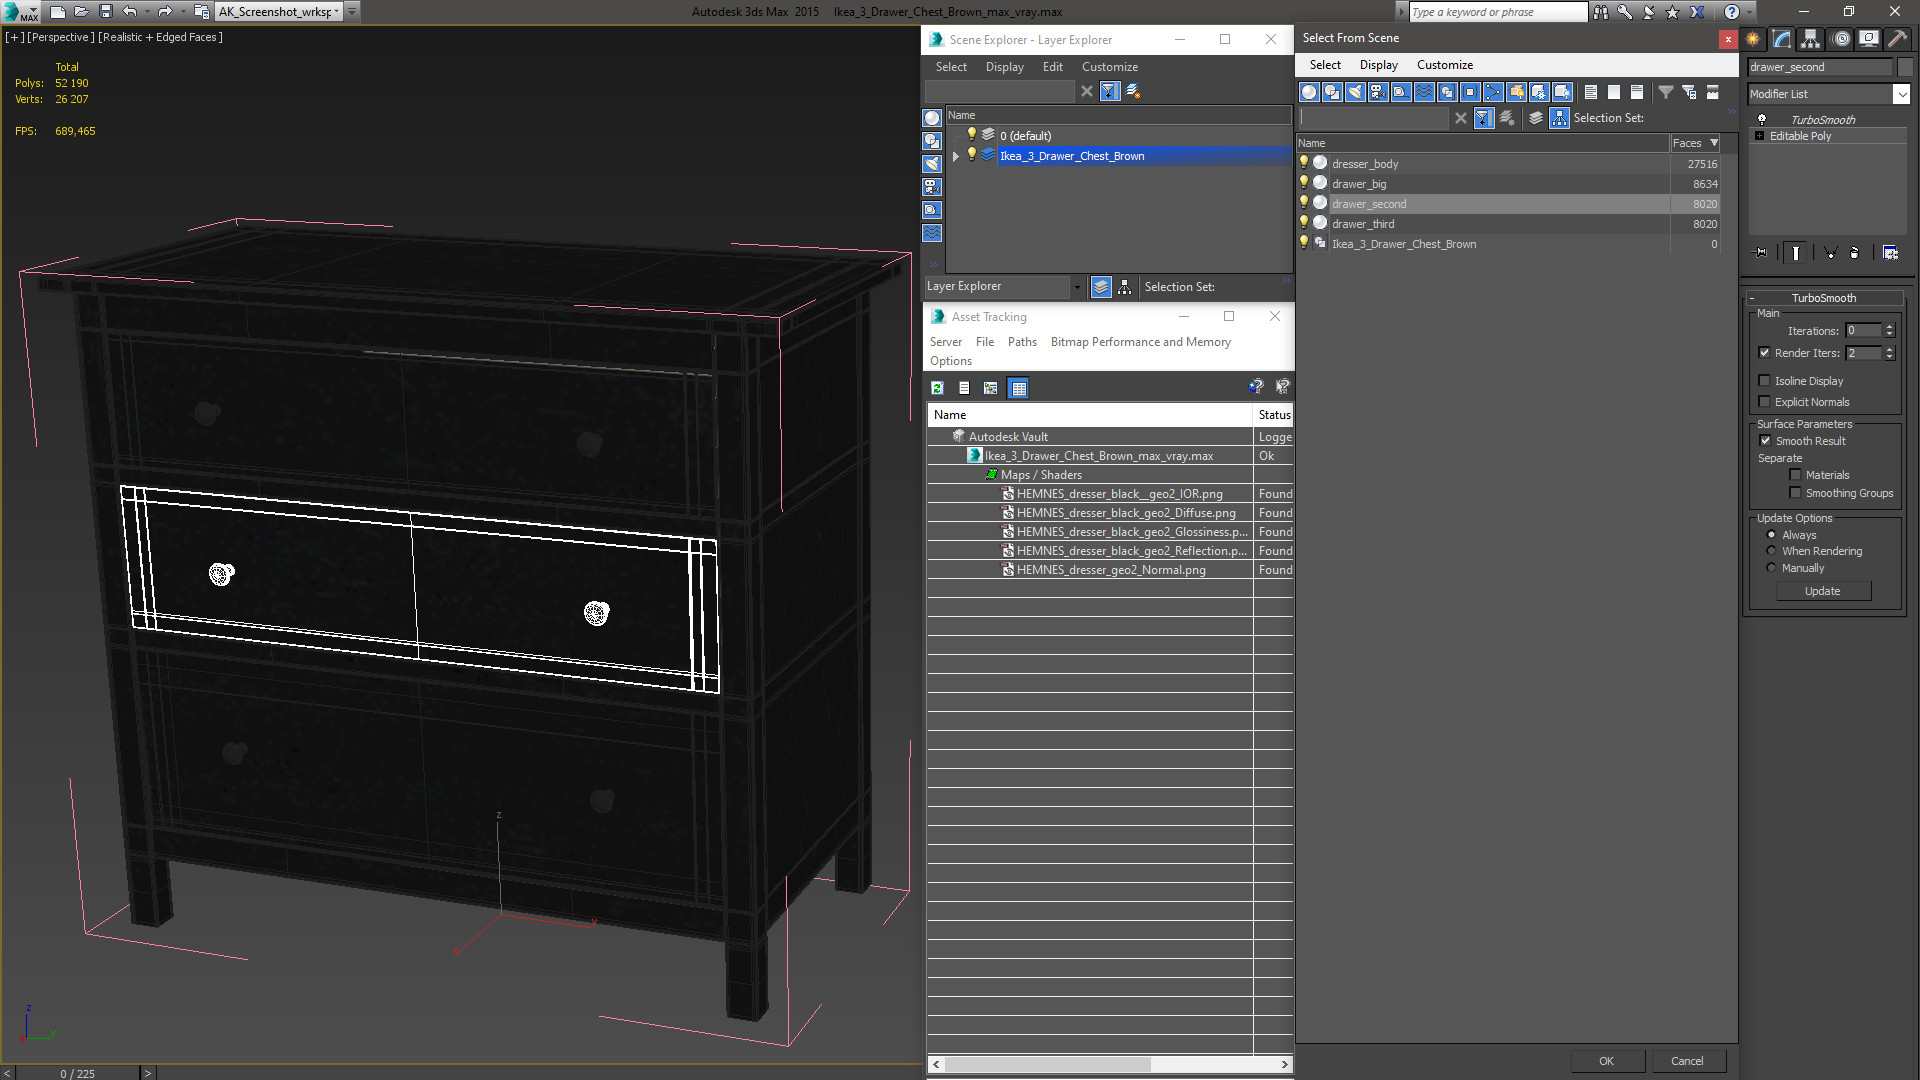Click Configure Modifier Sets icon

point(1891,253)
